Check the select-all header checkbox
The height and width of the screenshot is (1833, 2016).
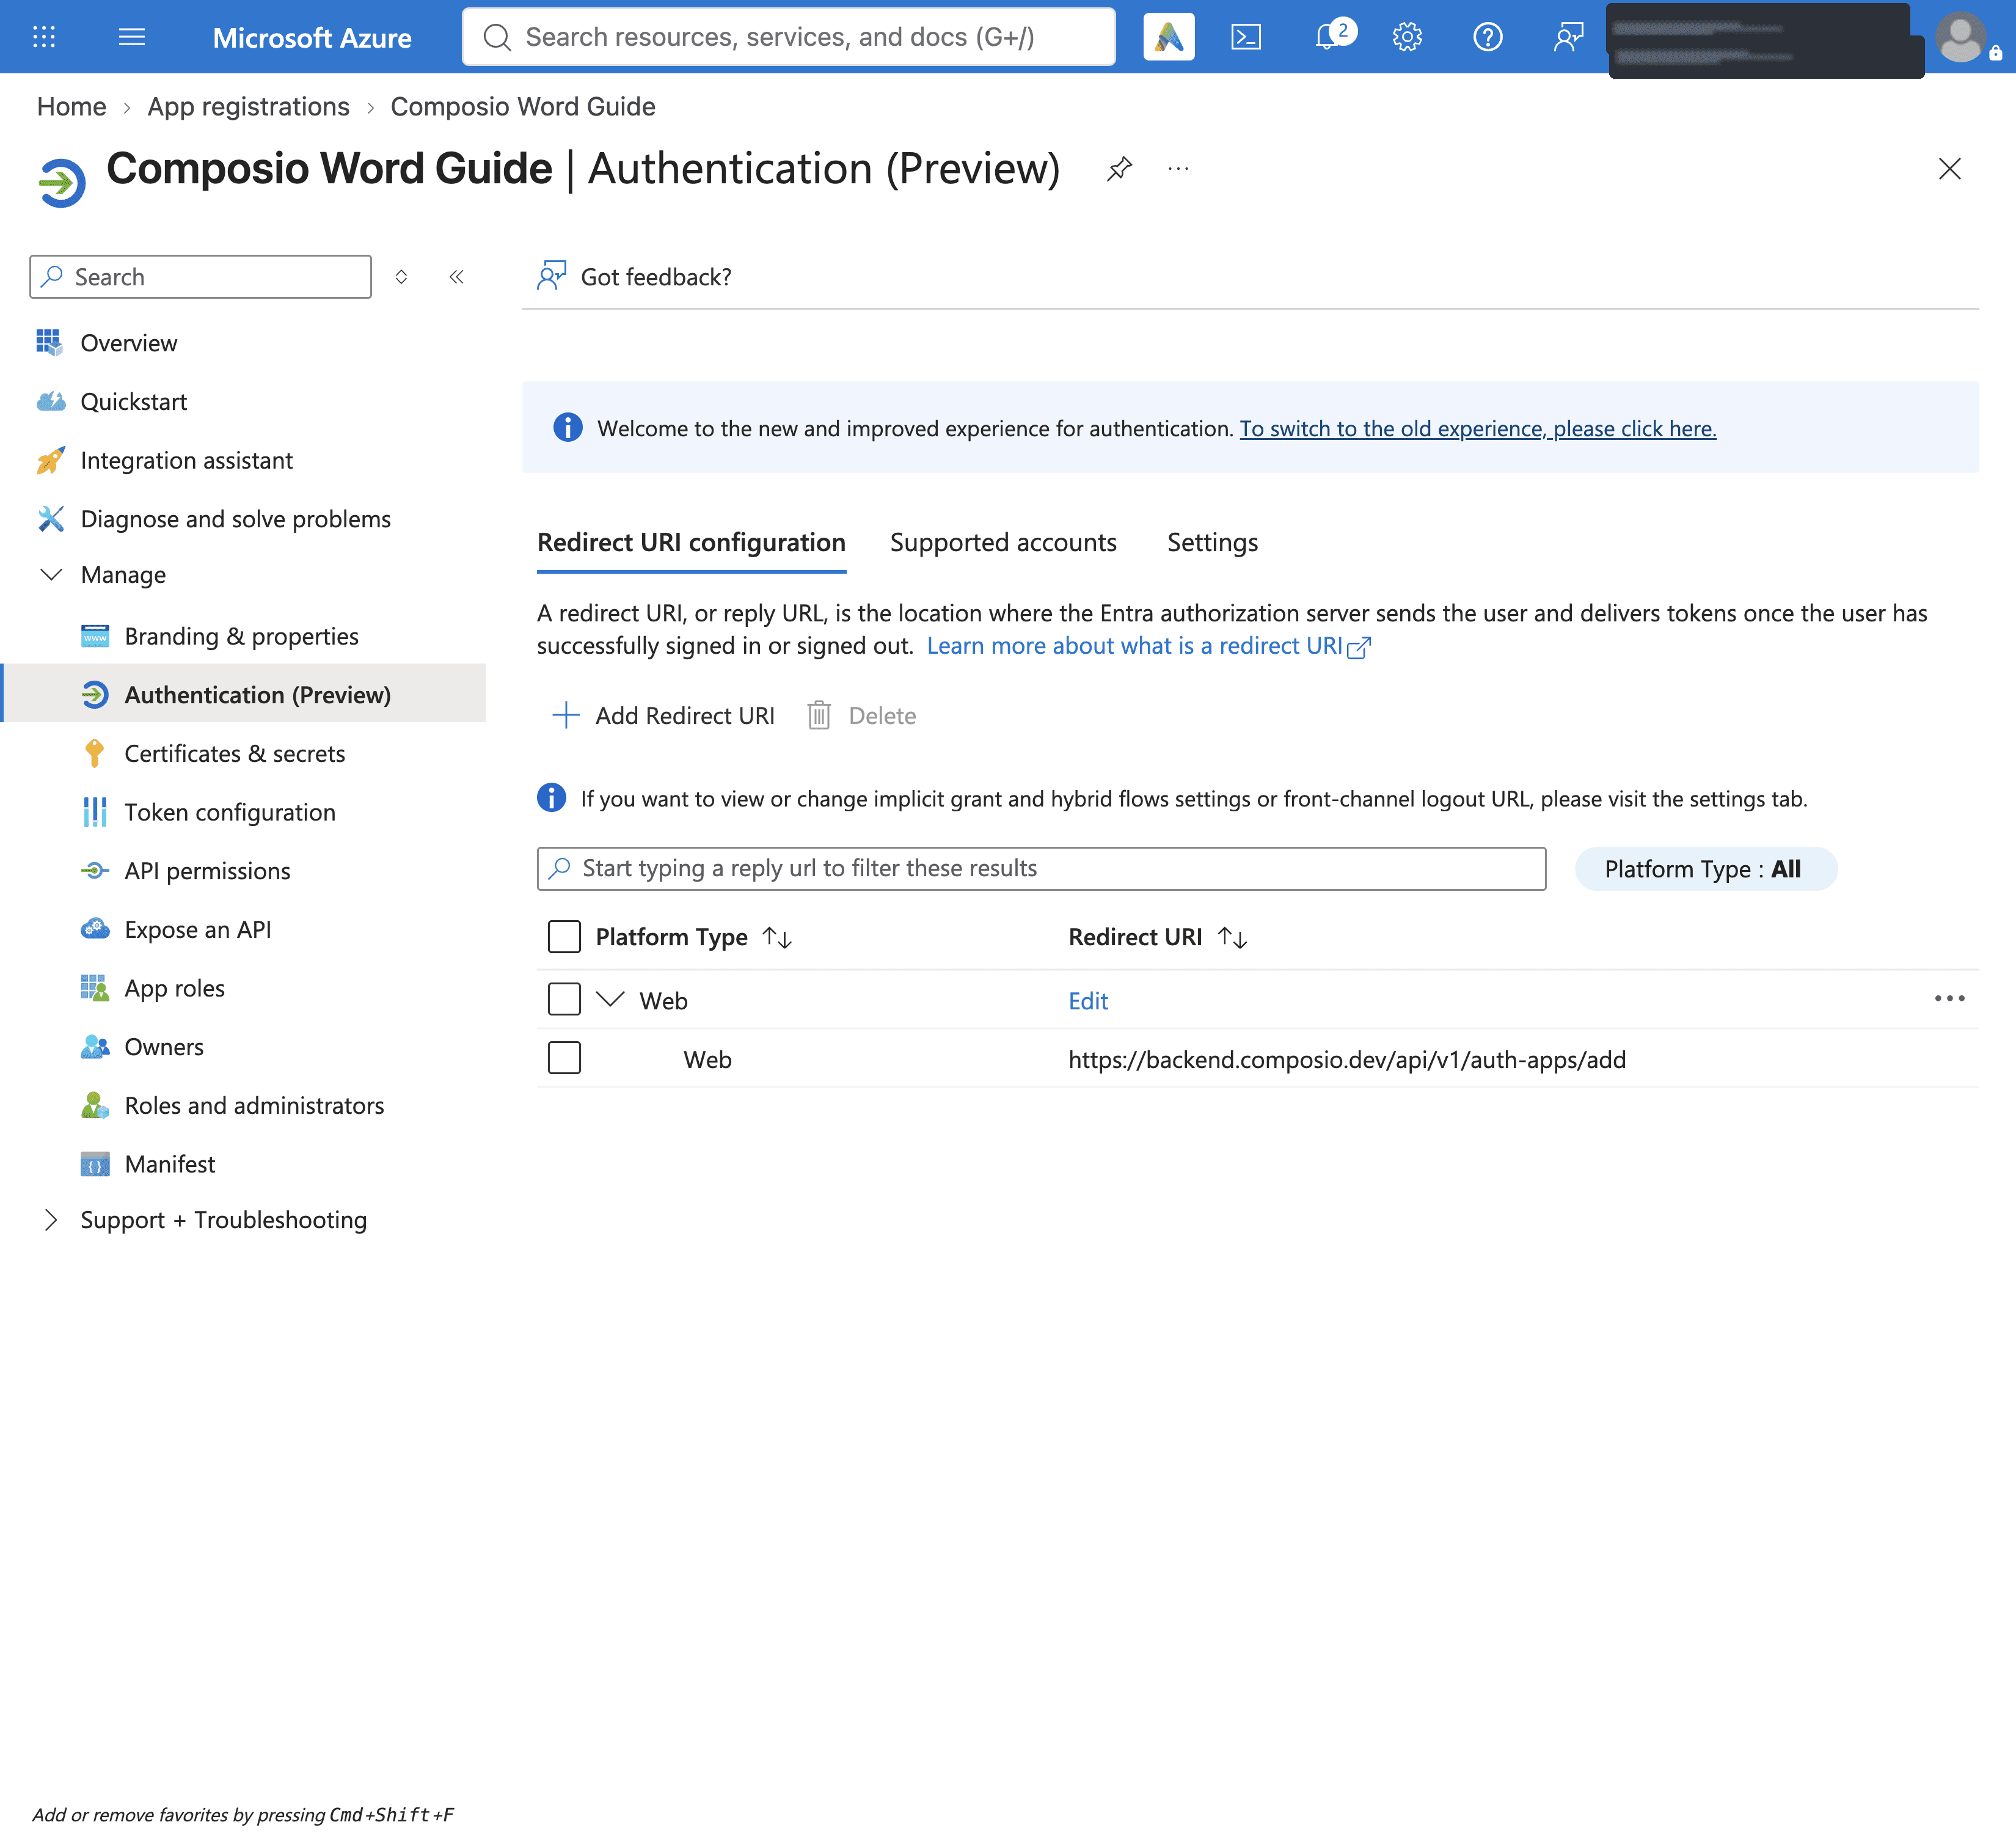[564, 937]
